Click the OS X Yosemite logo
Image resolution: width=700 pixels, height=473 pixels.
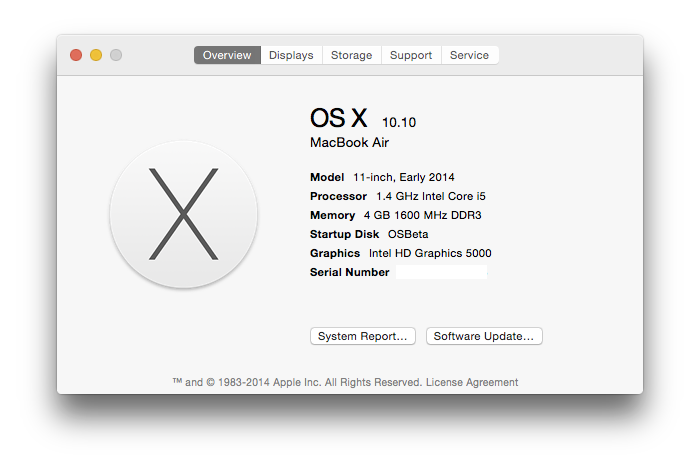[183, 214]
